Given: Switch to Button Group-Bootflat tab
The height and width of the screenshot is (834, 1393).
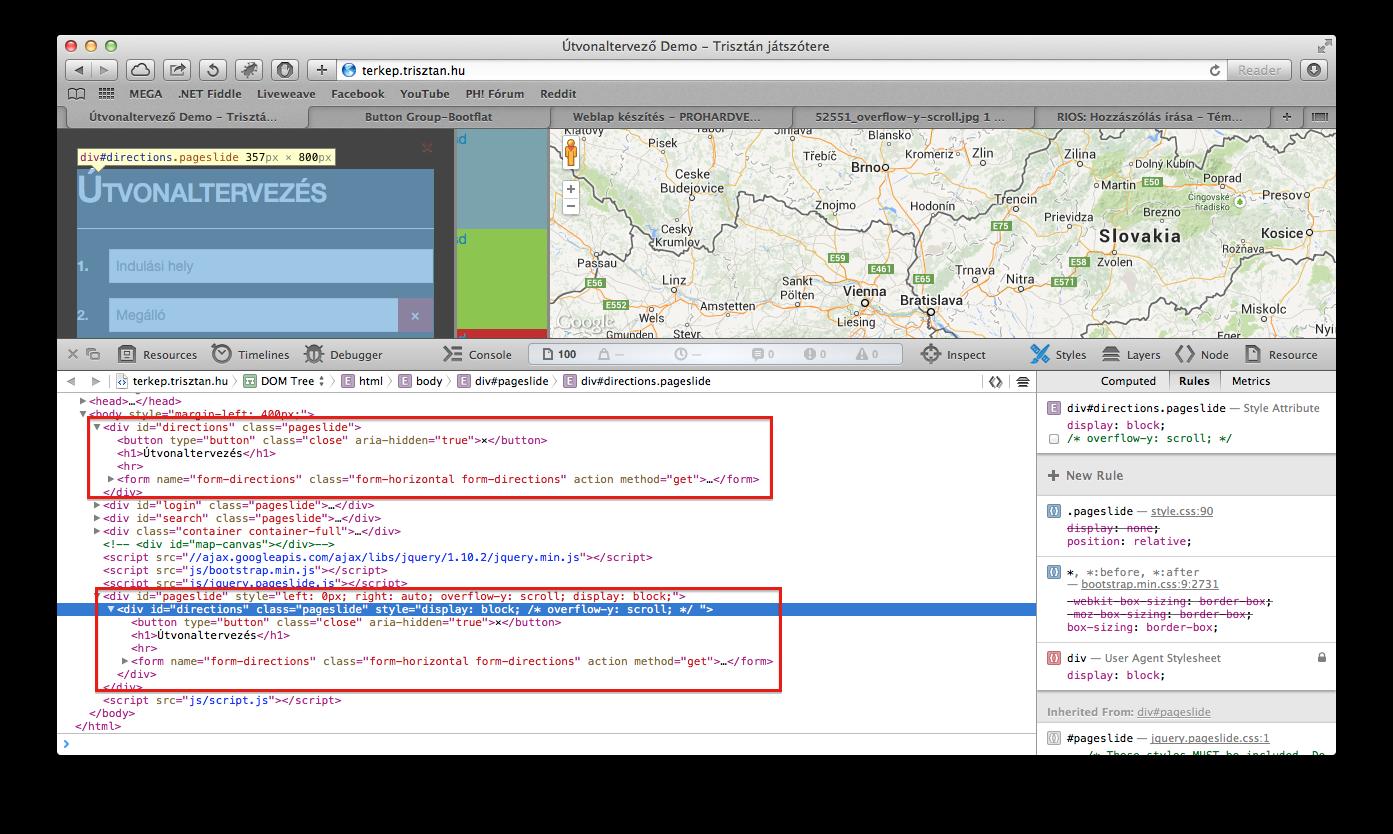Looking at the screenshot, I should click(x=429, y=117).
